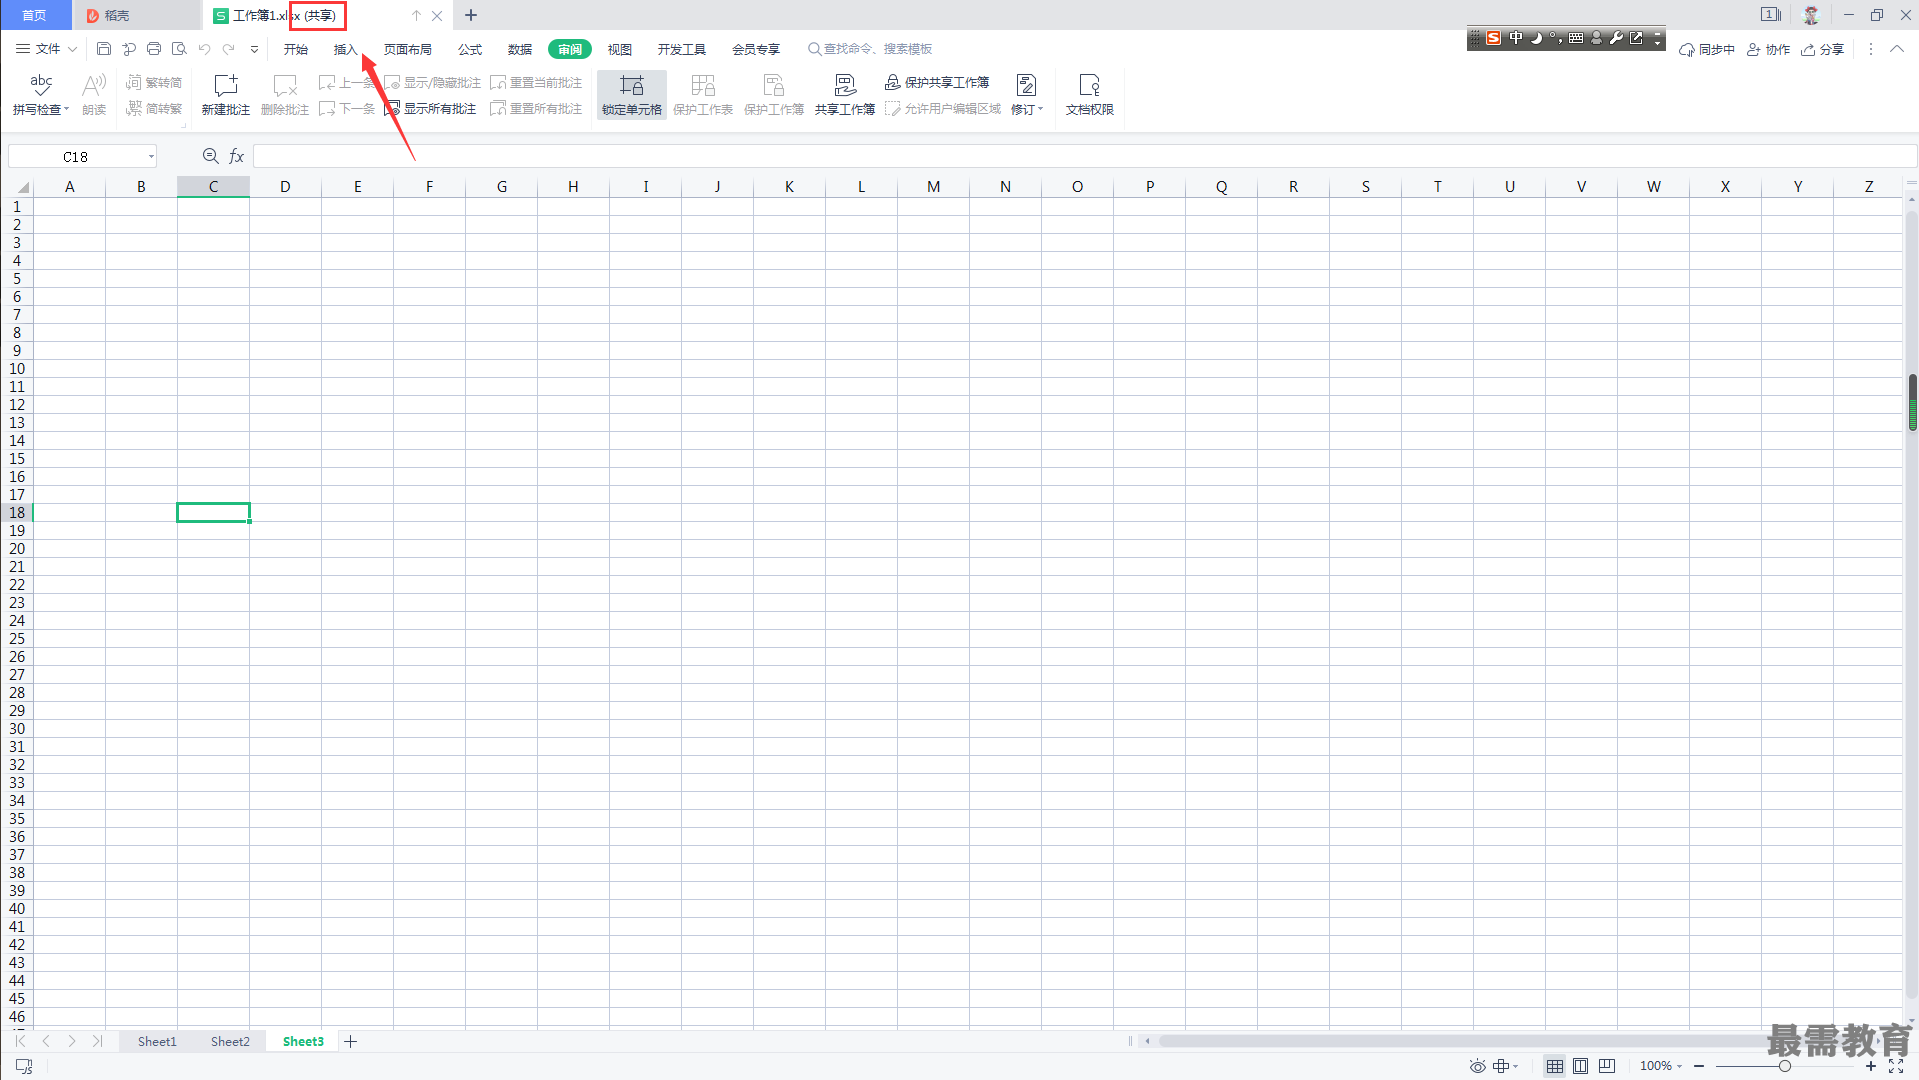
Task: Open the 文档权限 document permissions tool
Action: (1089, 95)
